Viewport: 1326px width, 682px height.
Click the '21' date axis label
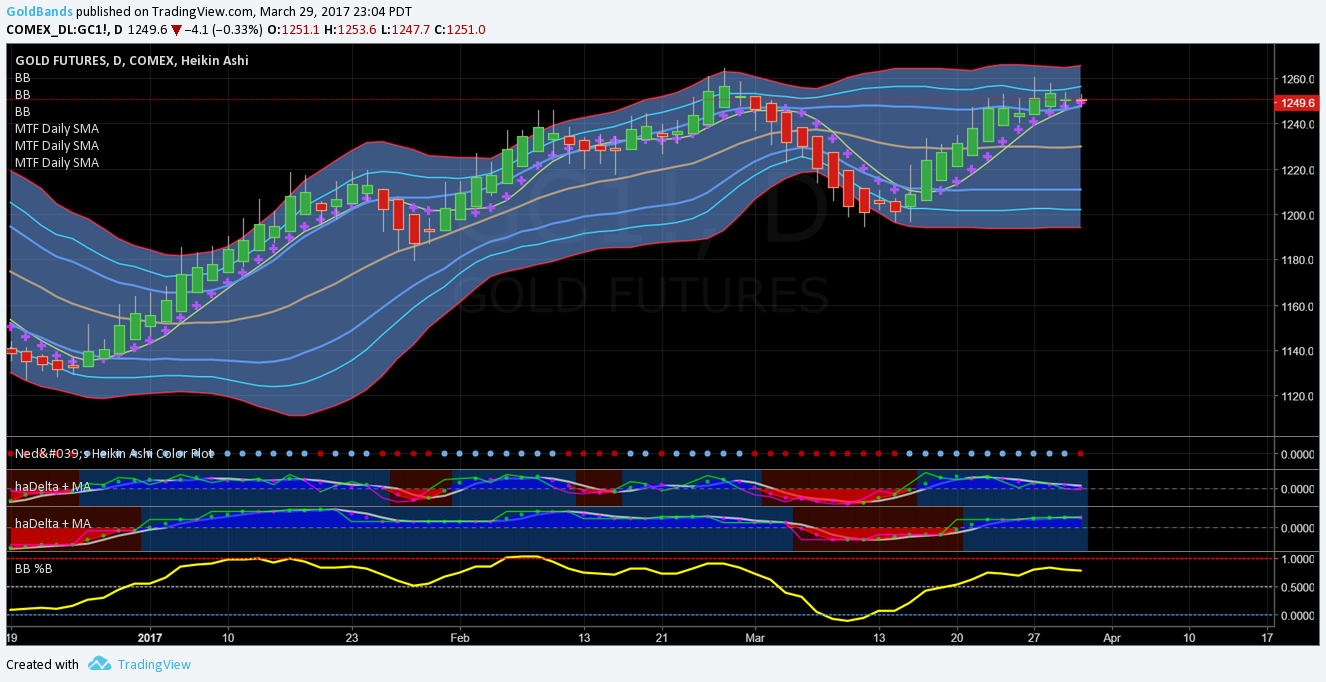coord(661,636)
